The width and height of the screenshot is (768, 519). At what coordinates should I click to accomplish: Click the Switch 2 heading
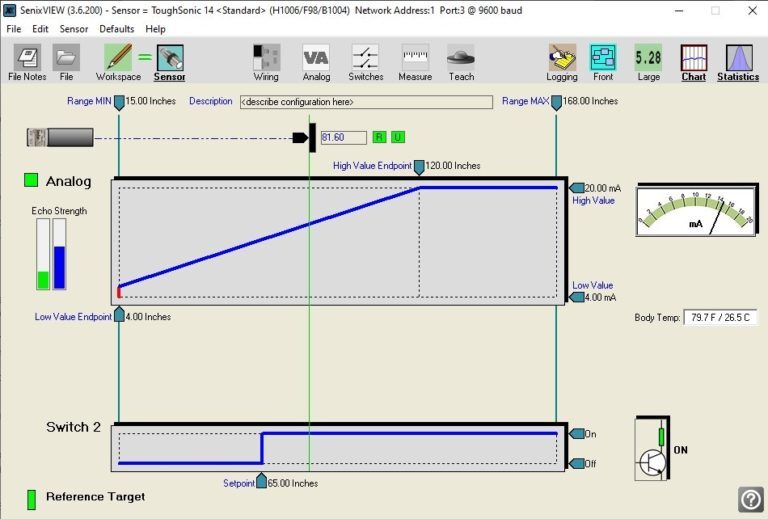(x=73, y=427)
